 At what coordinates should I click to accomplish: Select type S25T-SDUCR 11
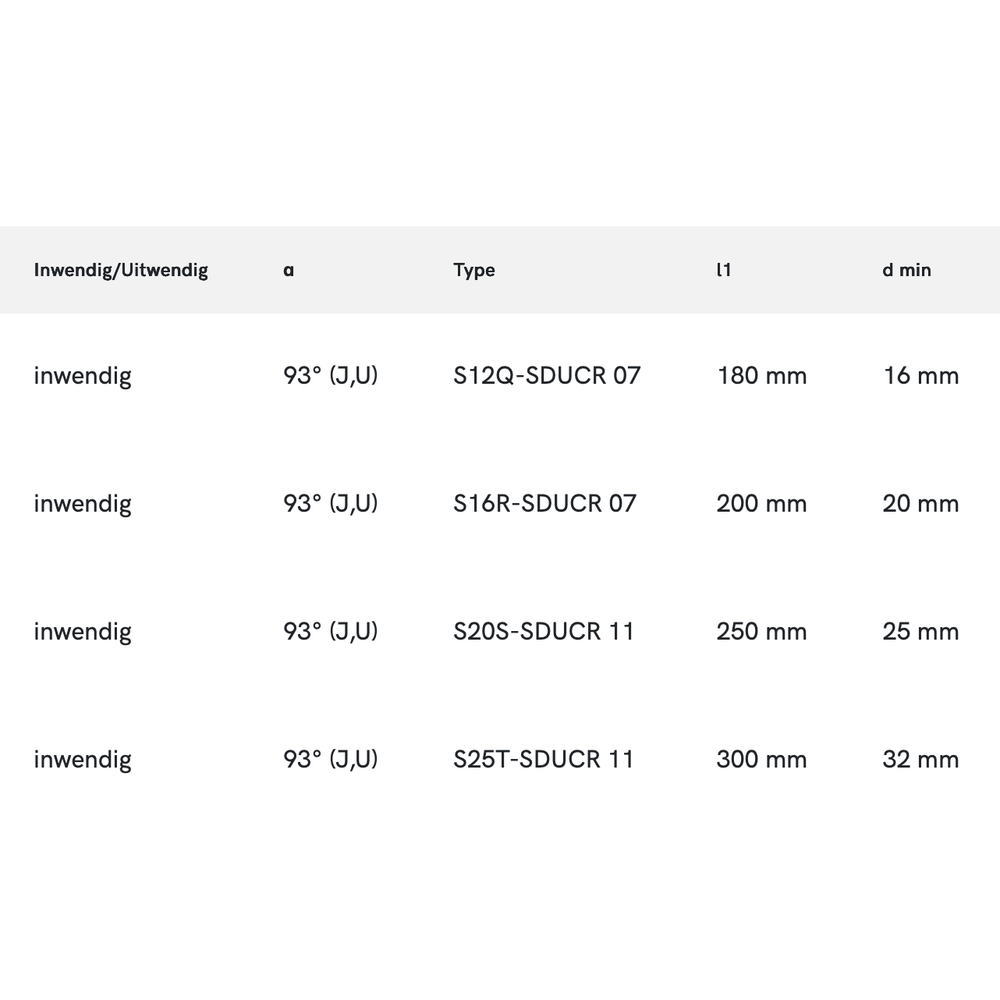tap(543, 759)
